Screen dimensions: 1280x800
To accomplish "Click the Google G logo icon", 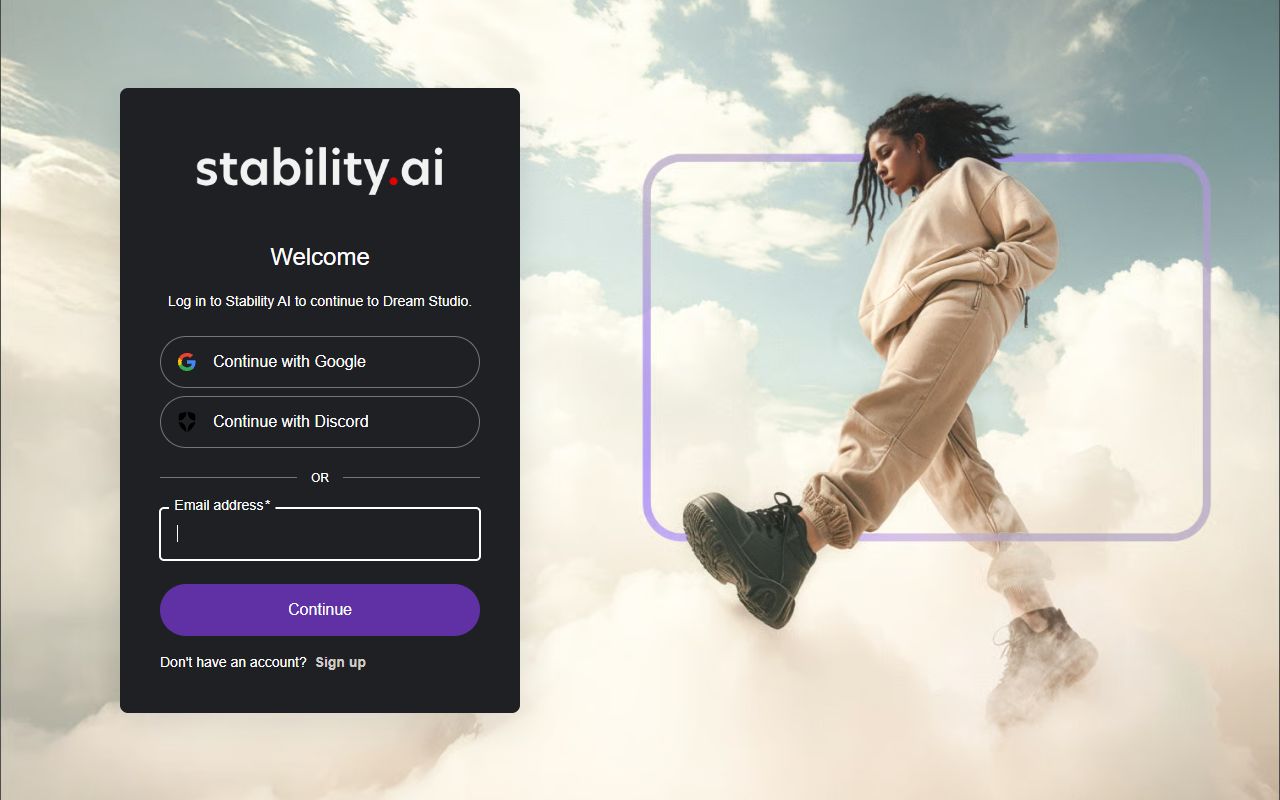I will (187, 362).
